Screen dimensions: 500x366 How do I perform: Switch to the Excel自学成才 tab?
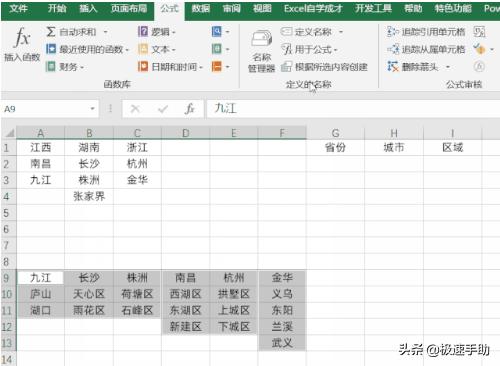coord(313,8)
